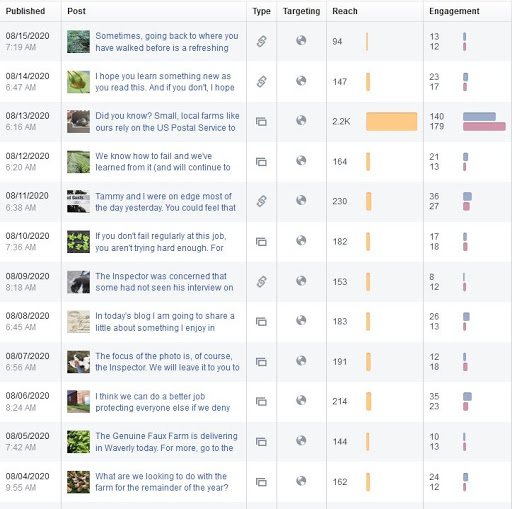Click globe targeting icon for 08/12/2020 post
The height and width of the screenshot is (509, 512).
(x=301, y=161)
